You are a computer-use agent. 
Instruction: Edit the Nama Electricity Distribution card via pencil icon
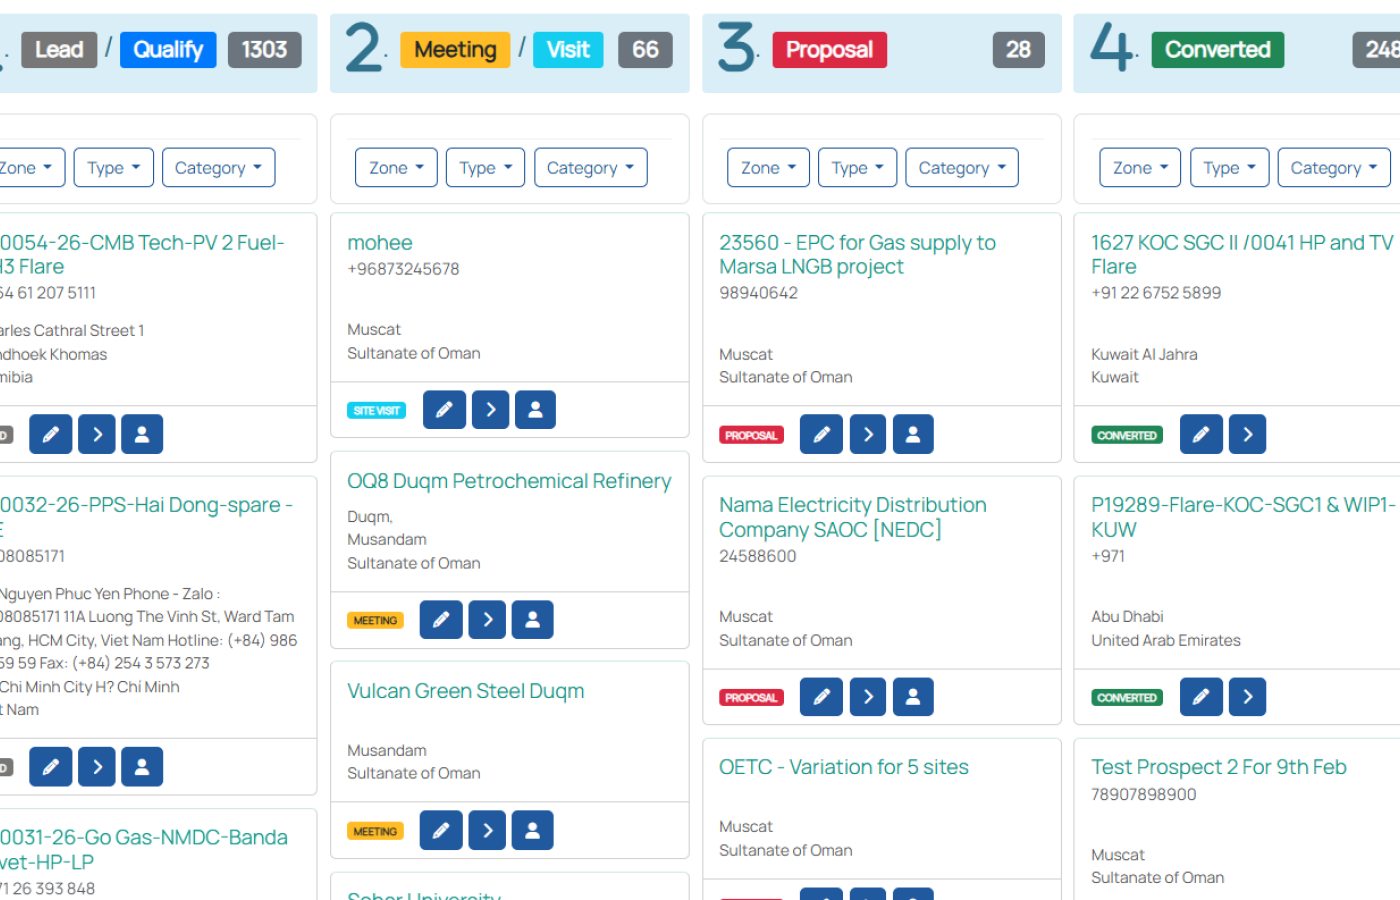pyautogui.click(x=821, y=696)
